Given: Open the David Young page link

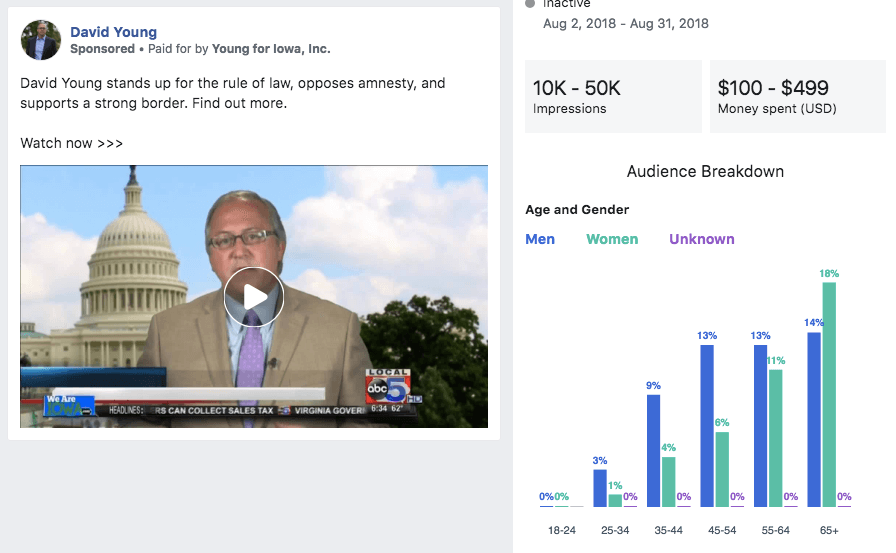Looking at the screenshot, I should point(113,32).
